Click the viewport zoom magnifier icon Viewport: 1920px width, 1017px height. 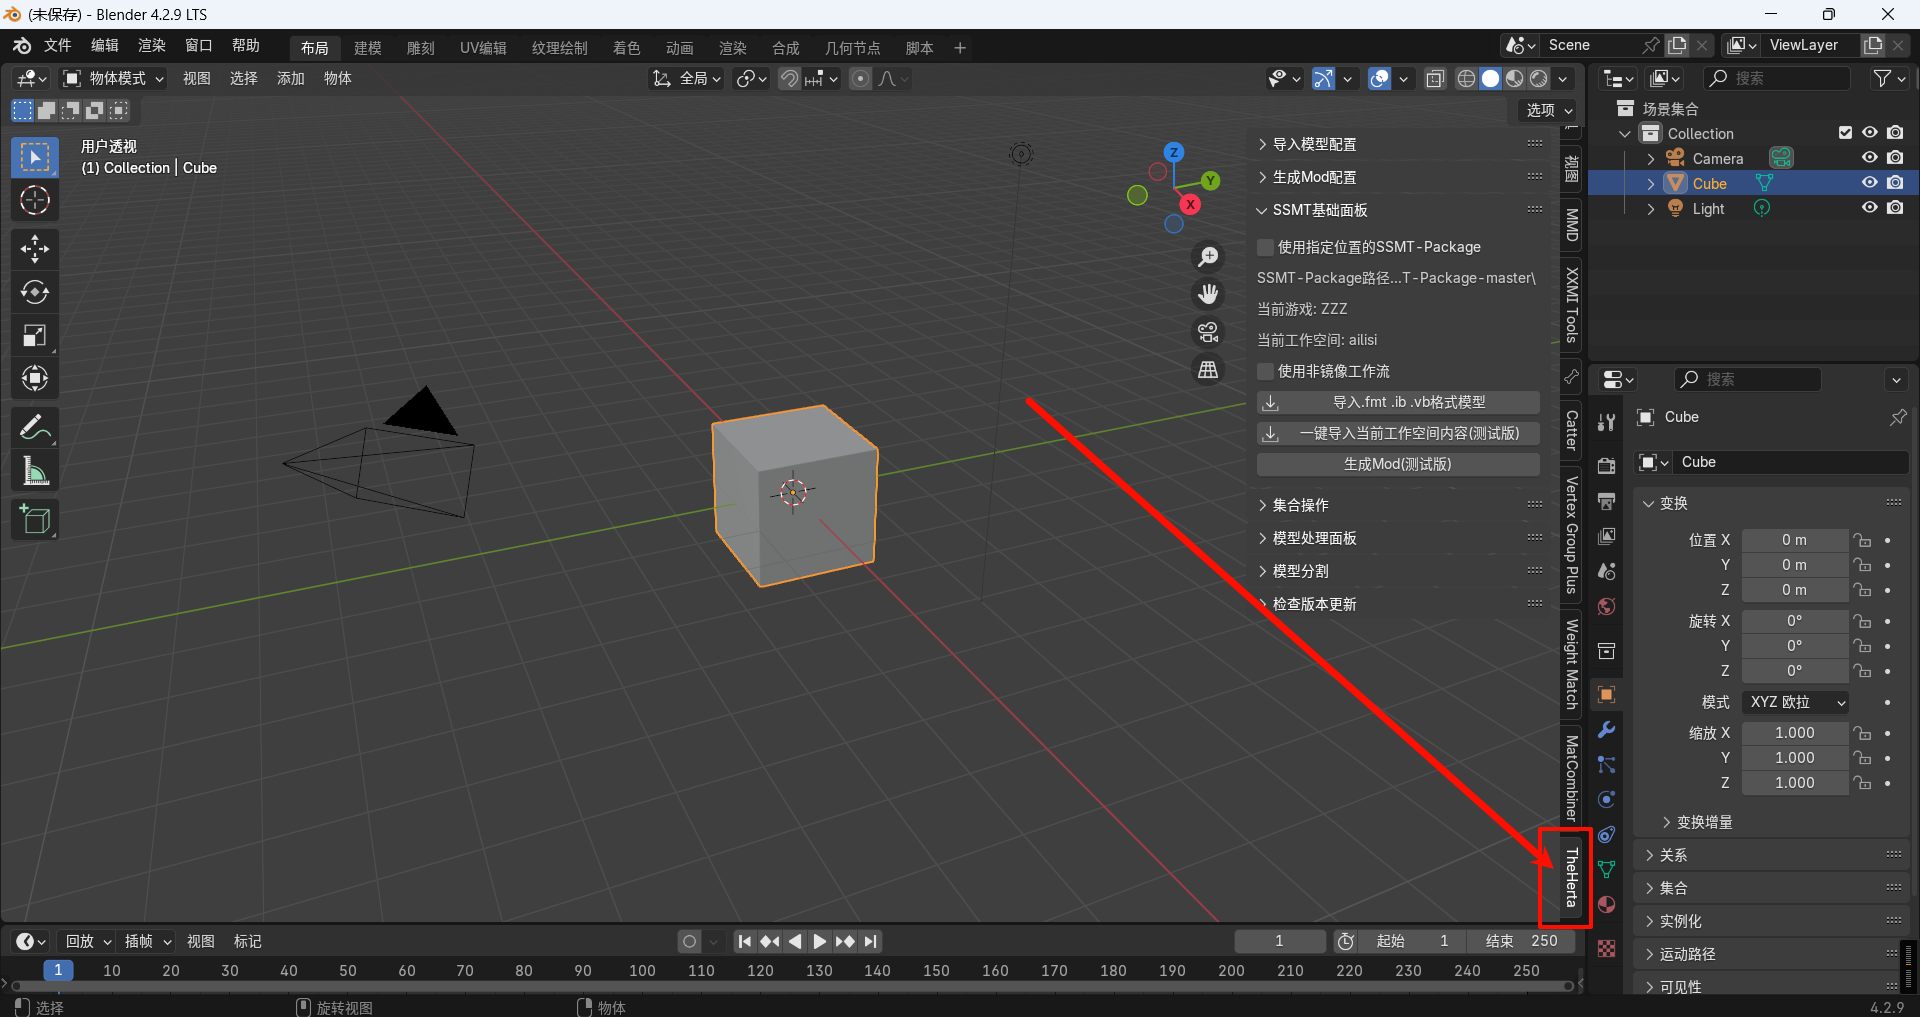point(1209,257)
